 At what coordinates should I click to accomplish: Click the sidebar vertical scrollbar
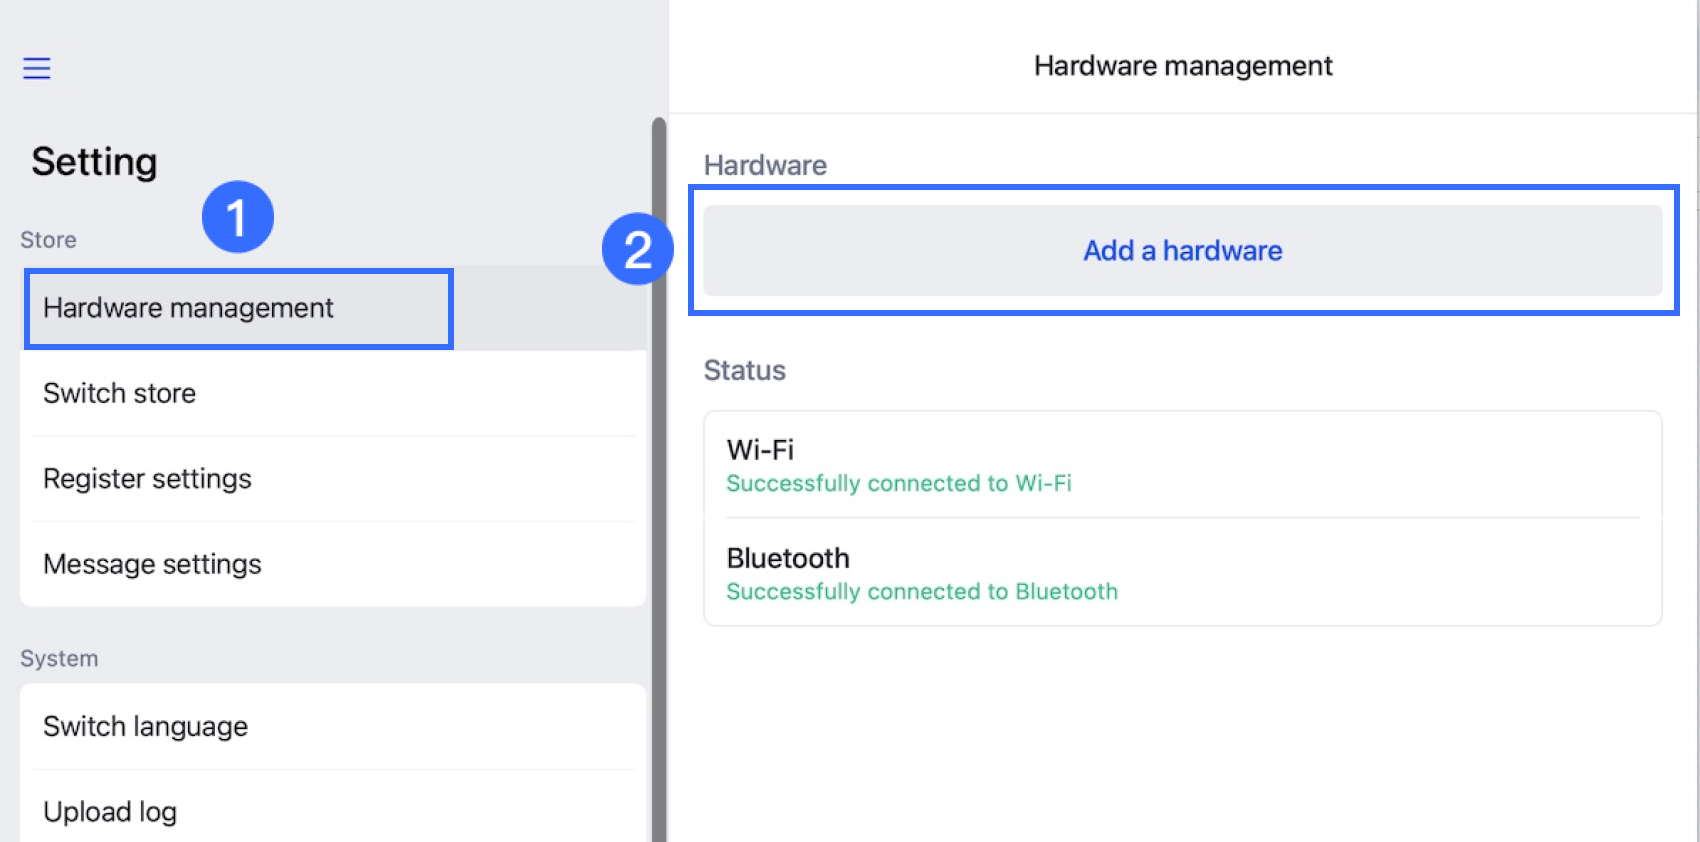click(x=658, y=480)
